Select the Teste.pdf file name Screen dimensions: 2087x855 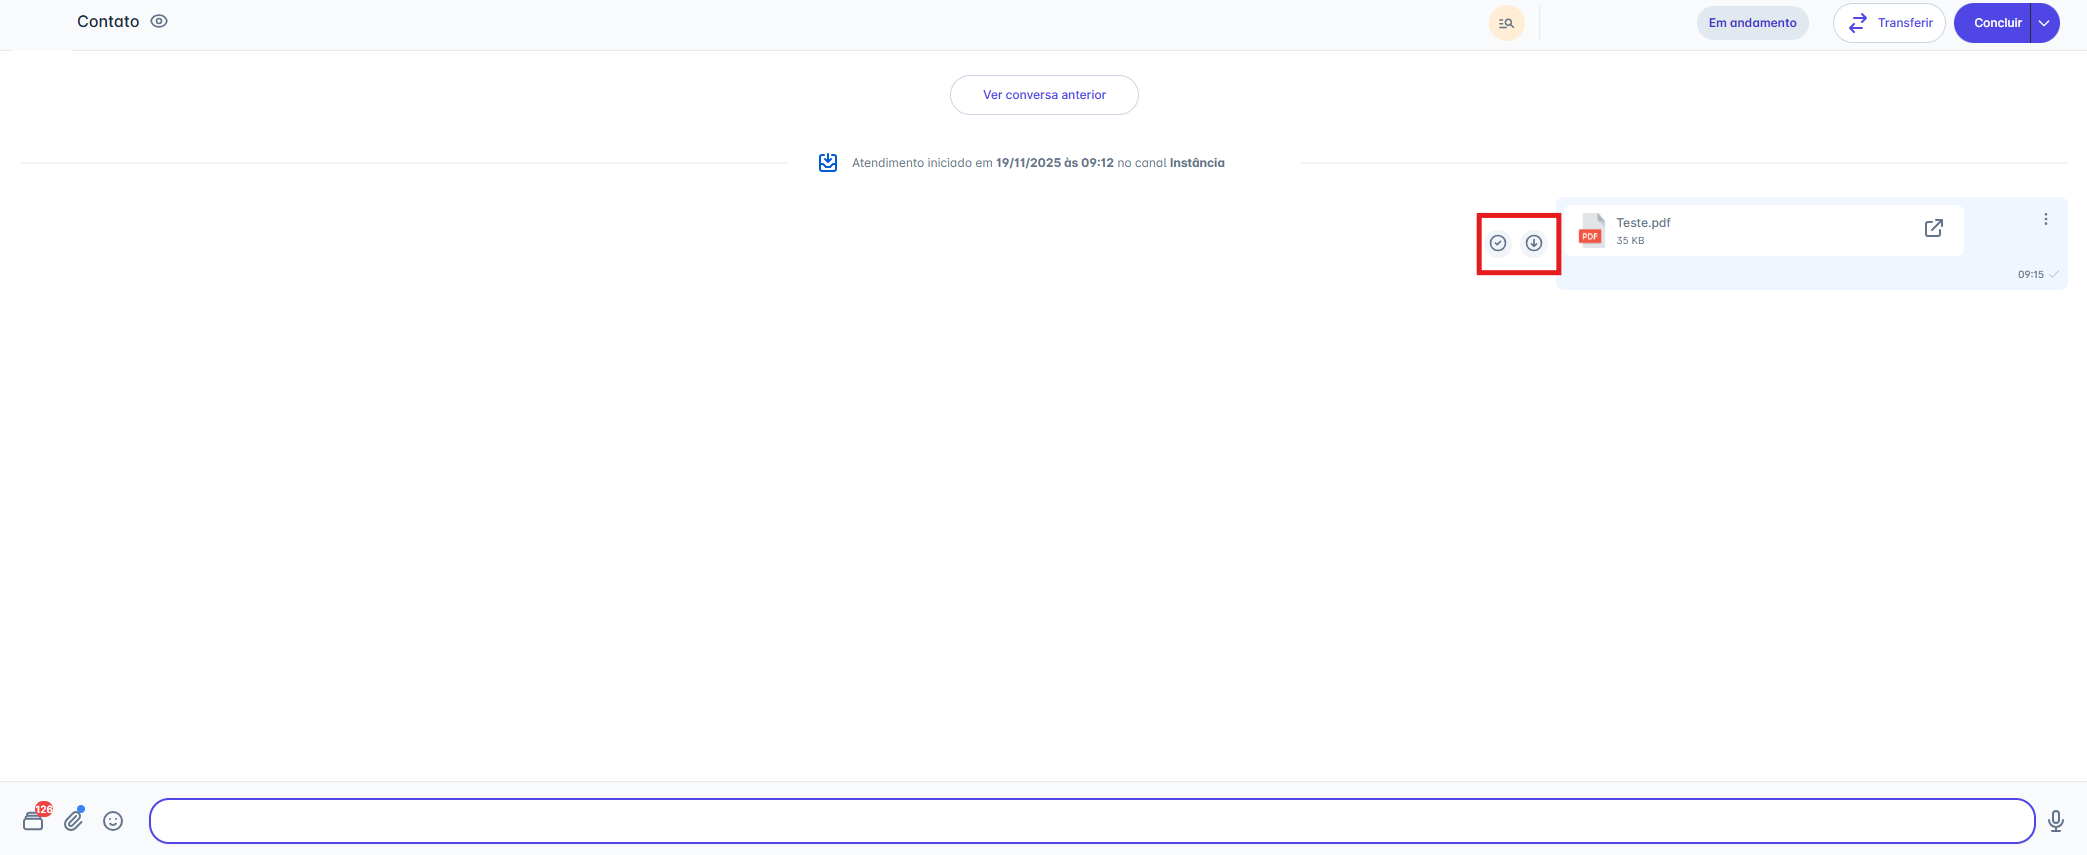[1643, 223]
